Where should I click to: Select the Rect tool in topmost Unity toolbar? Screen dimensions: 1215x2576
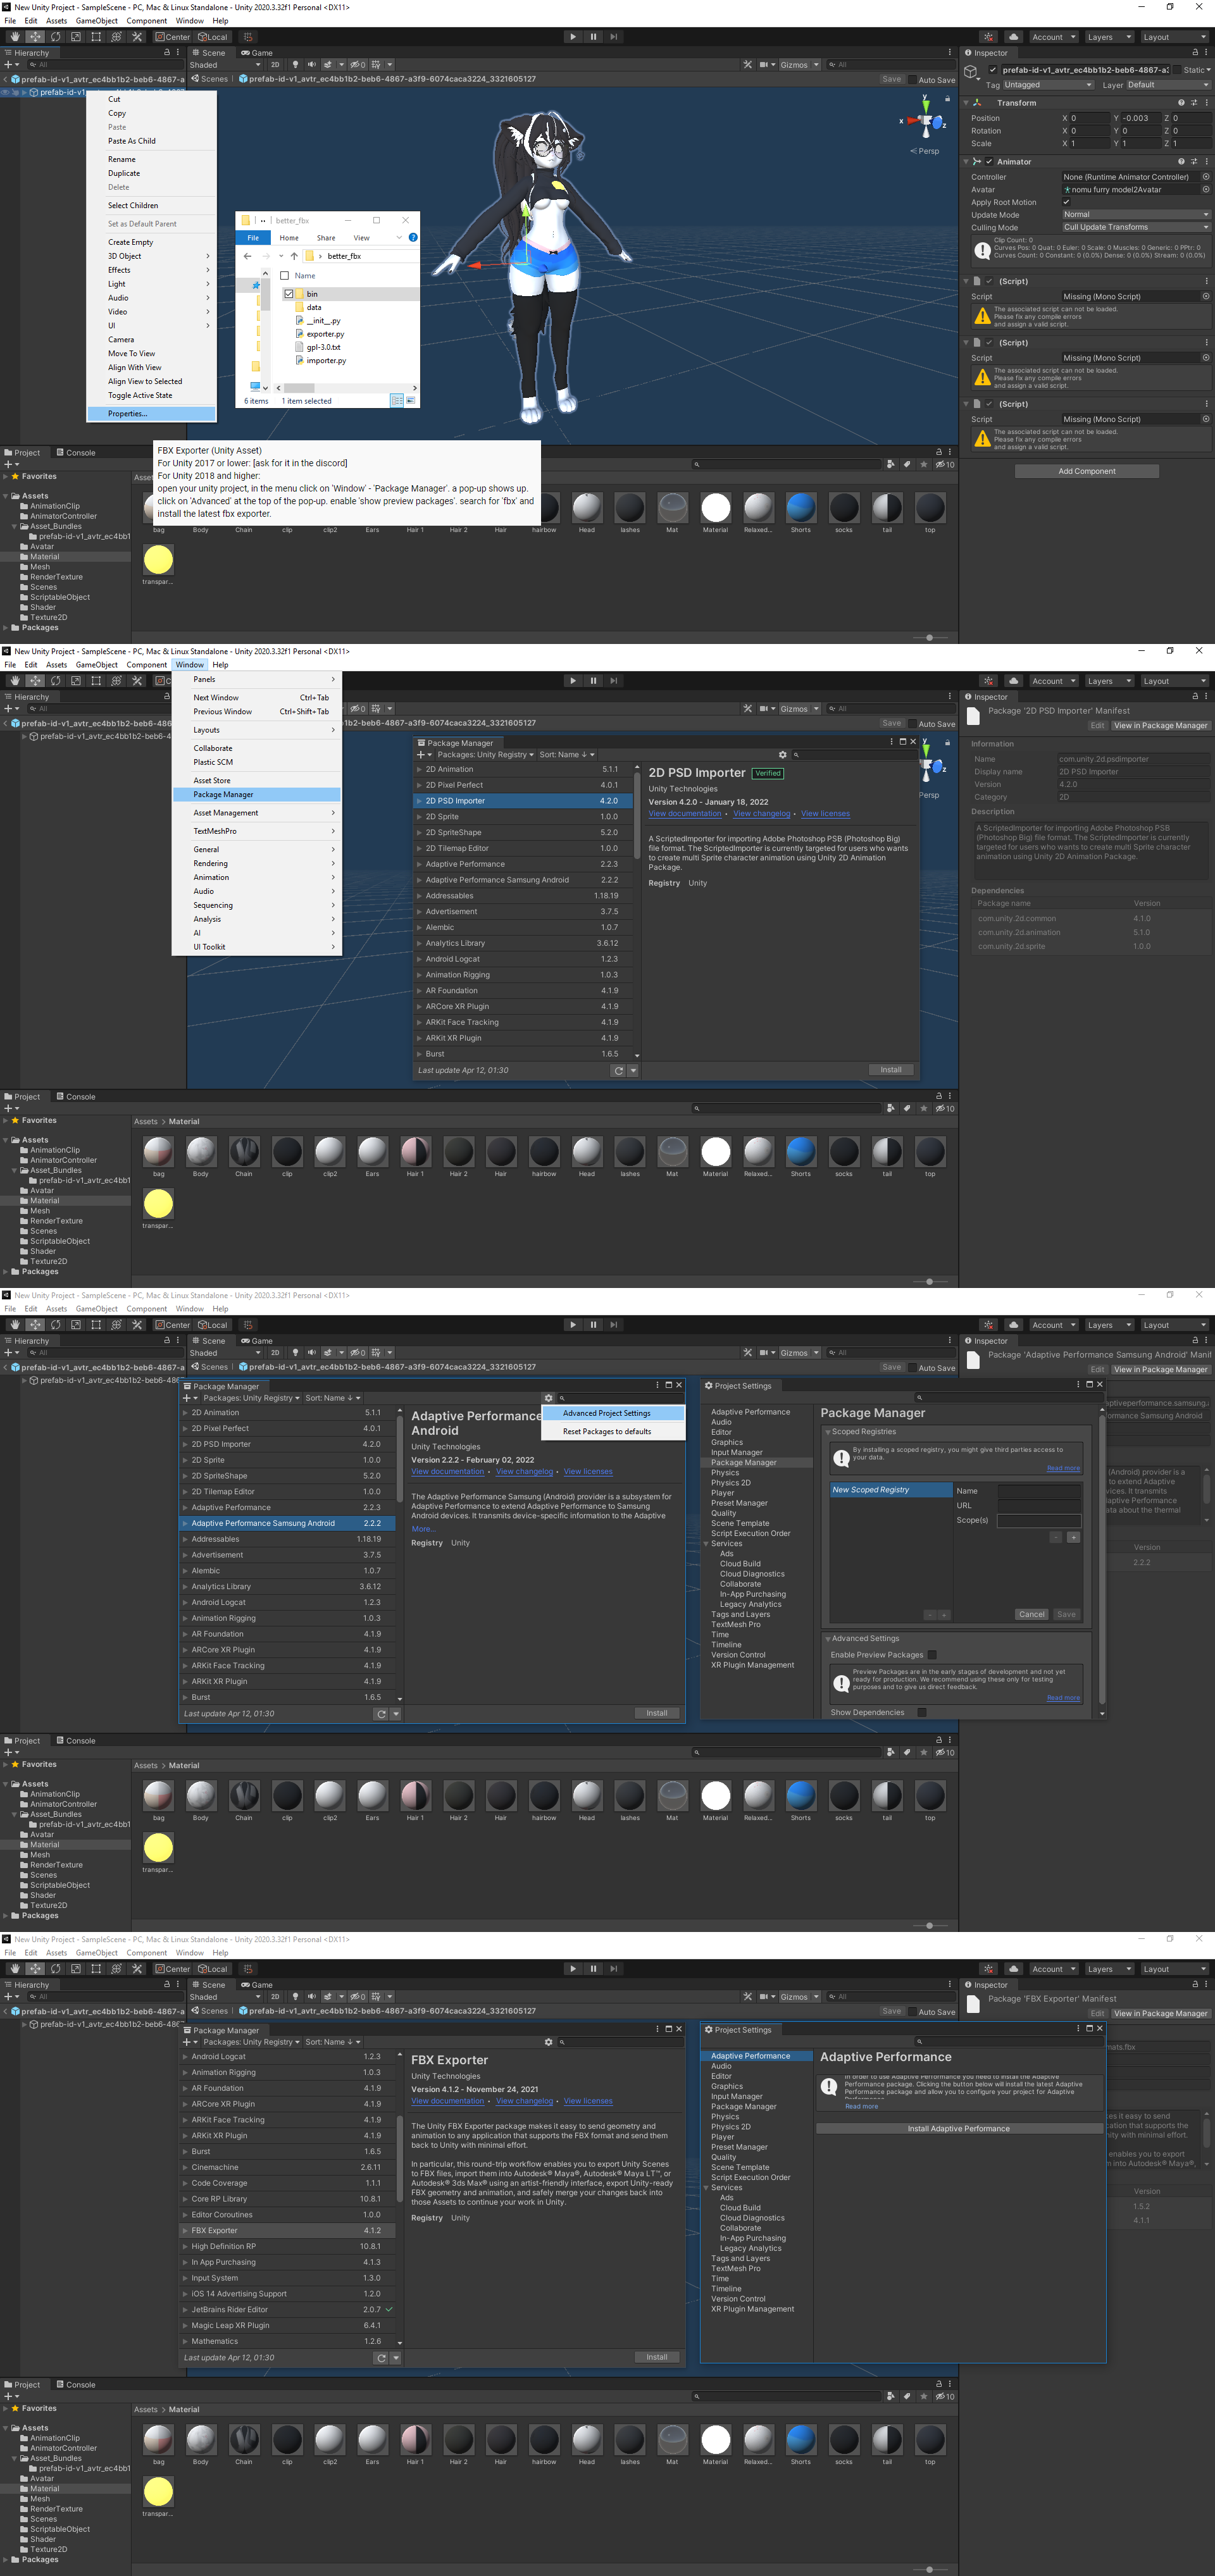(96, 37)
